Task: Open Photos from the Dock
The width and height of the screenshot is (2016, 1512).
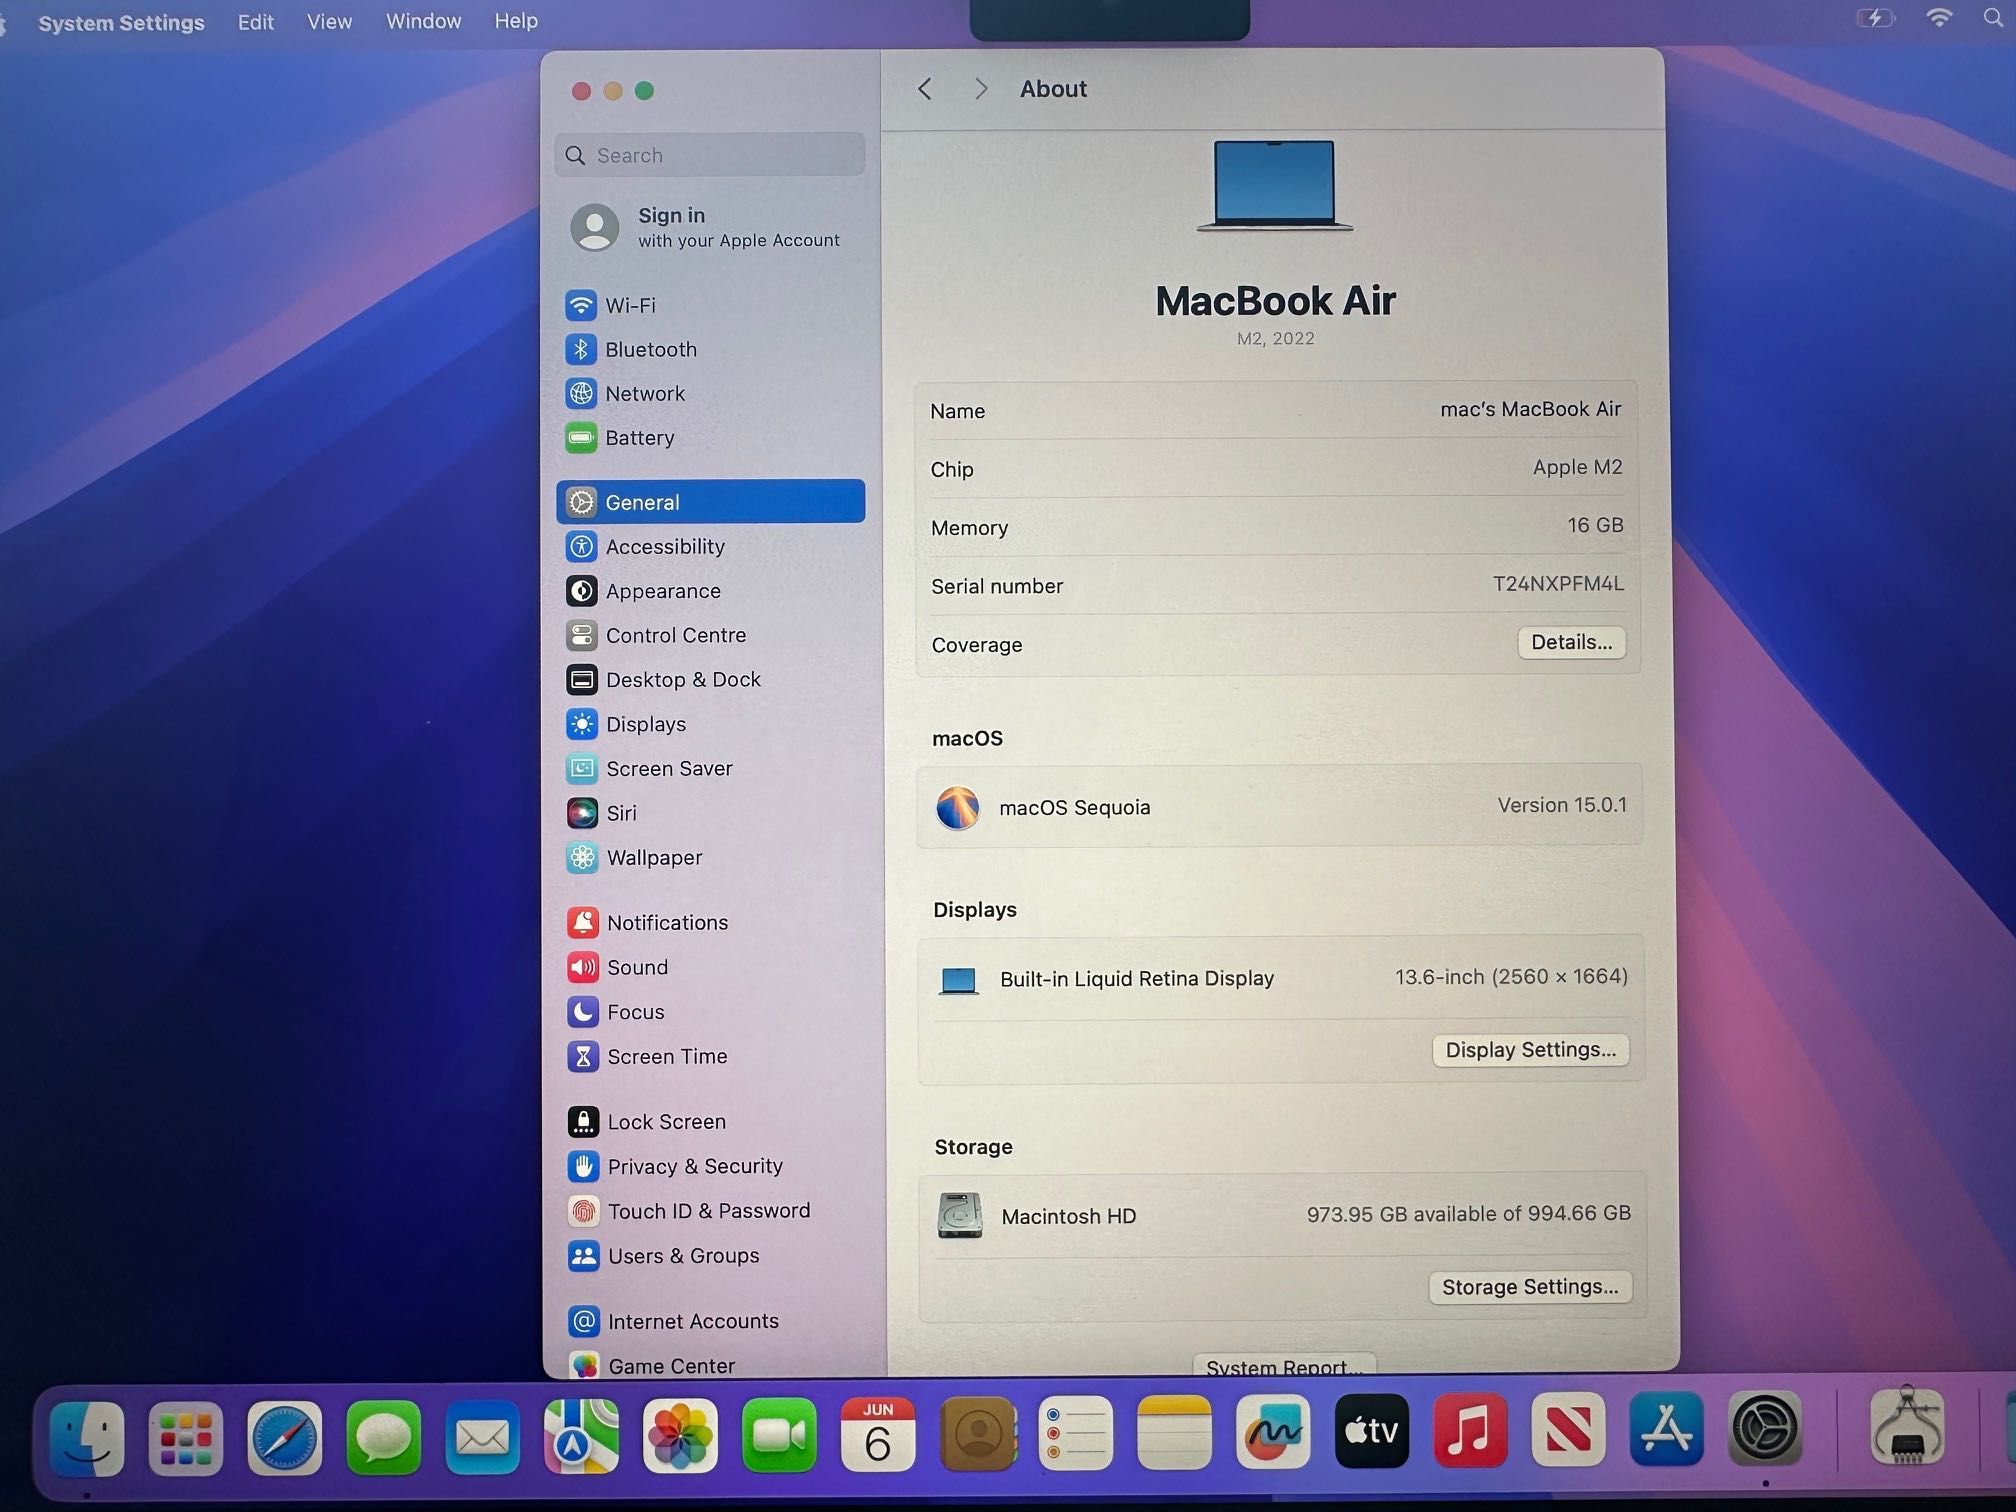Action: click(x=680, y=1436)
